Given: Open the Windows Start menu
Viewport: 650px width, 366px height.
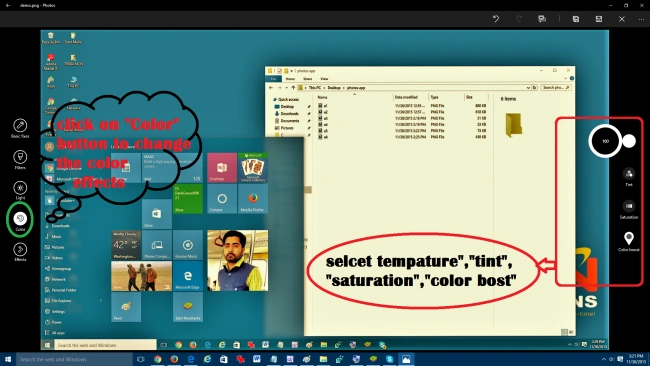Looking at the screenshot, I should coord(8,359).
